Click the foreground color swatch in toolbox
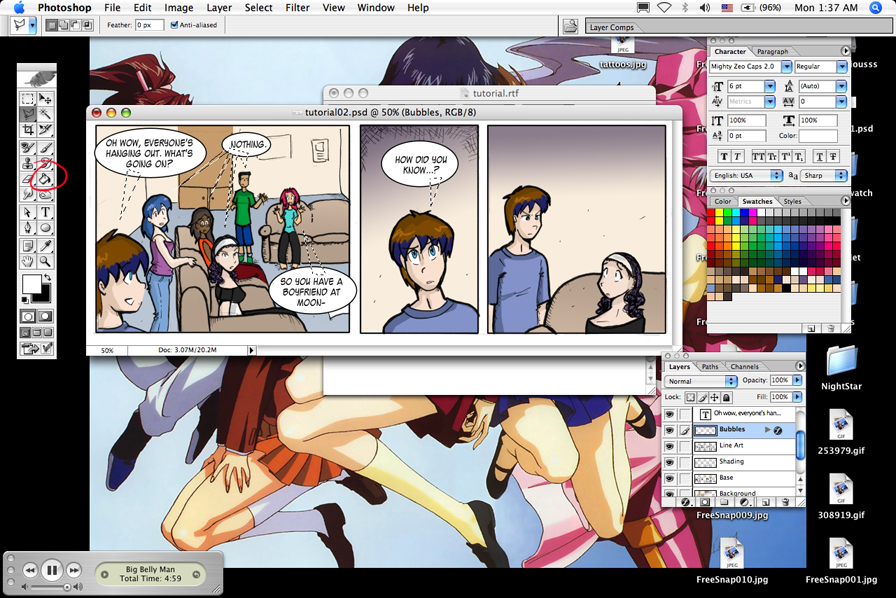 (31, 285)
